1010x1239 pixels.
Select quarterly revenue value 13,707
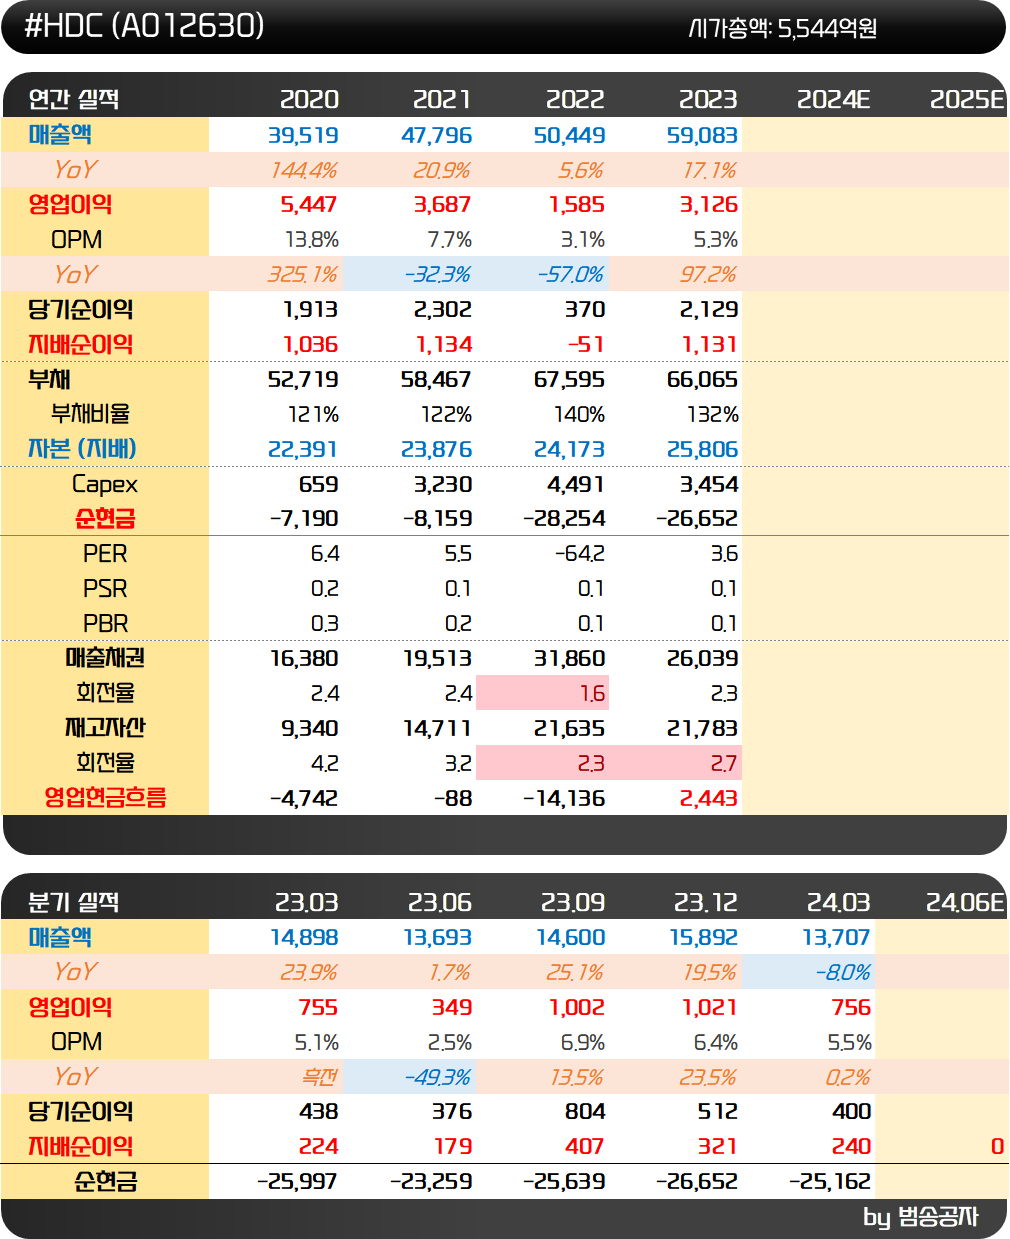pos(836,938)
